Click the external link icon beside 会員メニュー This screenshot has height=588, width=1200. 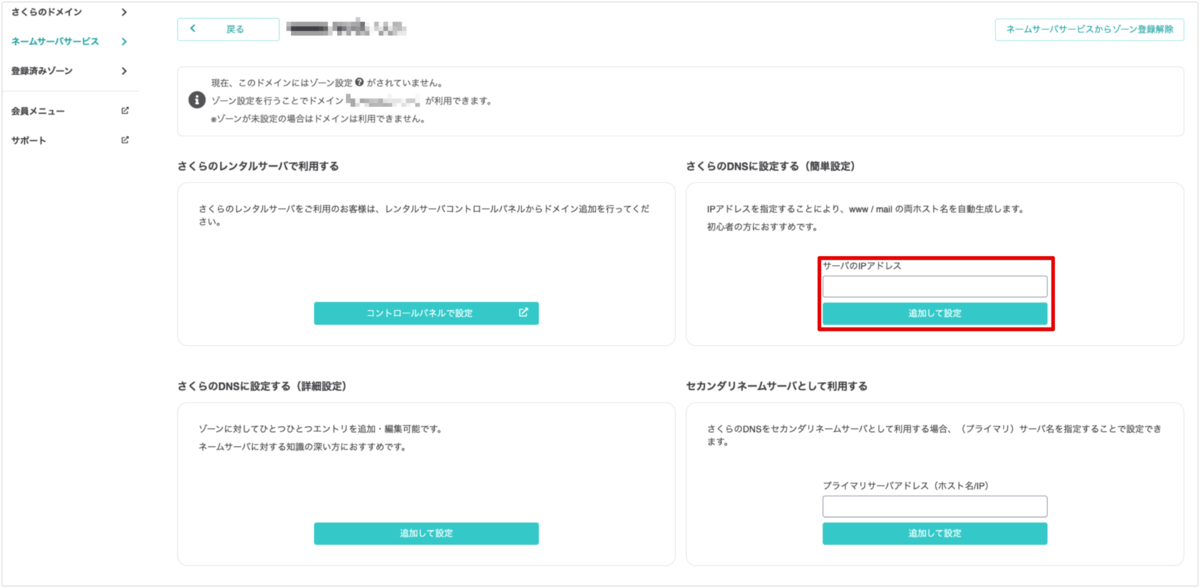click(x=125, y=111)
